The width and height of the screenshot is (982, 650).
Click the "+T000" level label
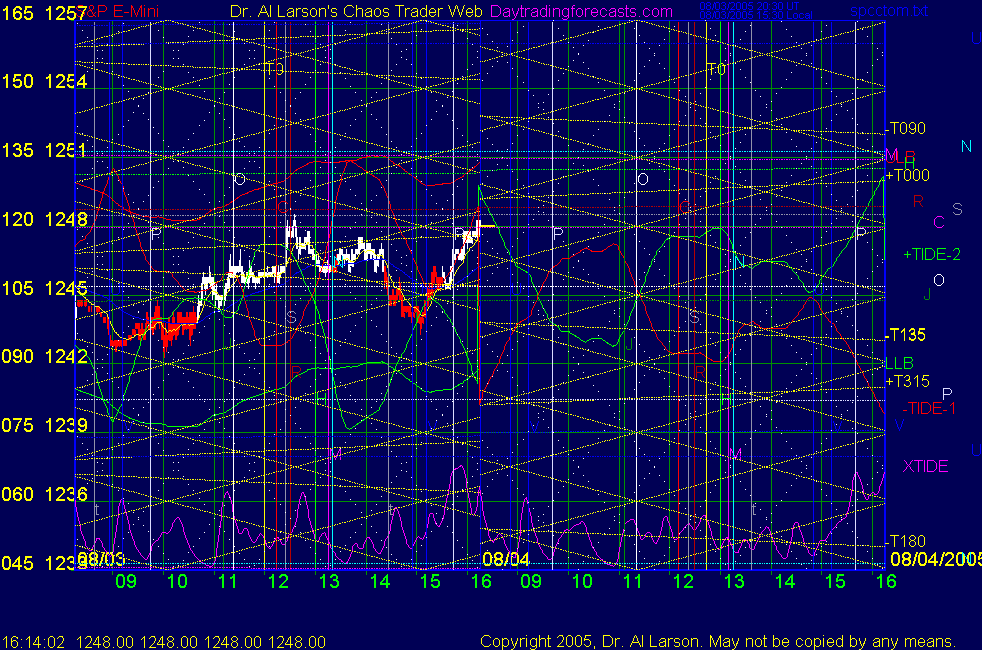click(x=907, y=175)
